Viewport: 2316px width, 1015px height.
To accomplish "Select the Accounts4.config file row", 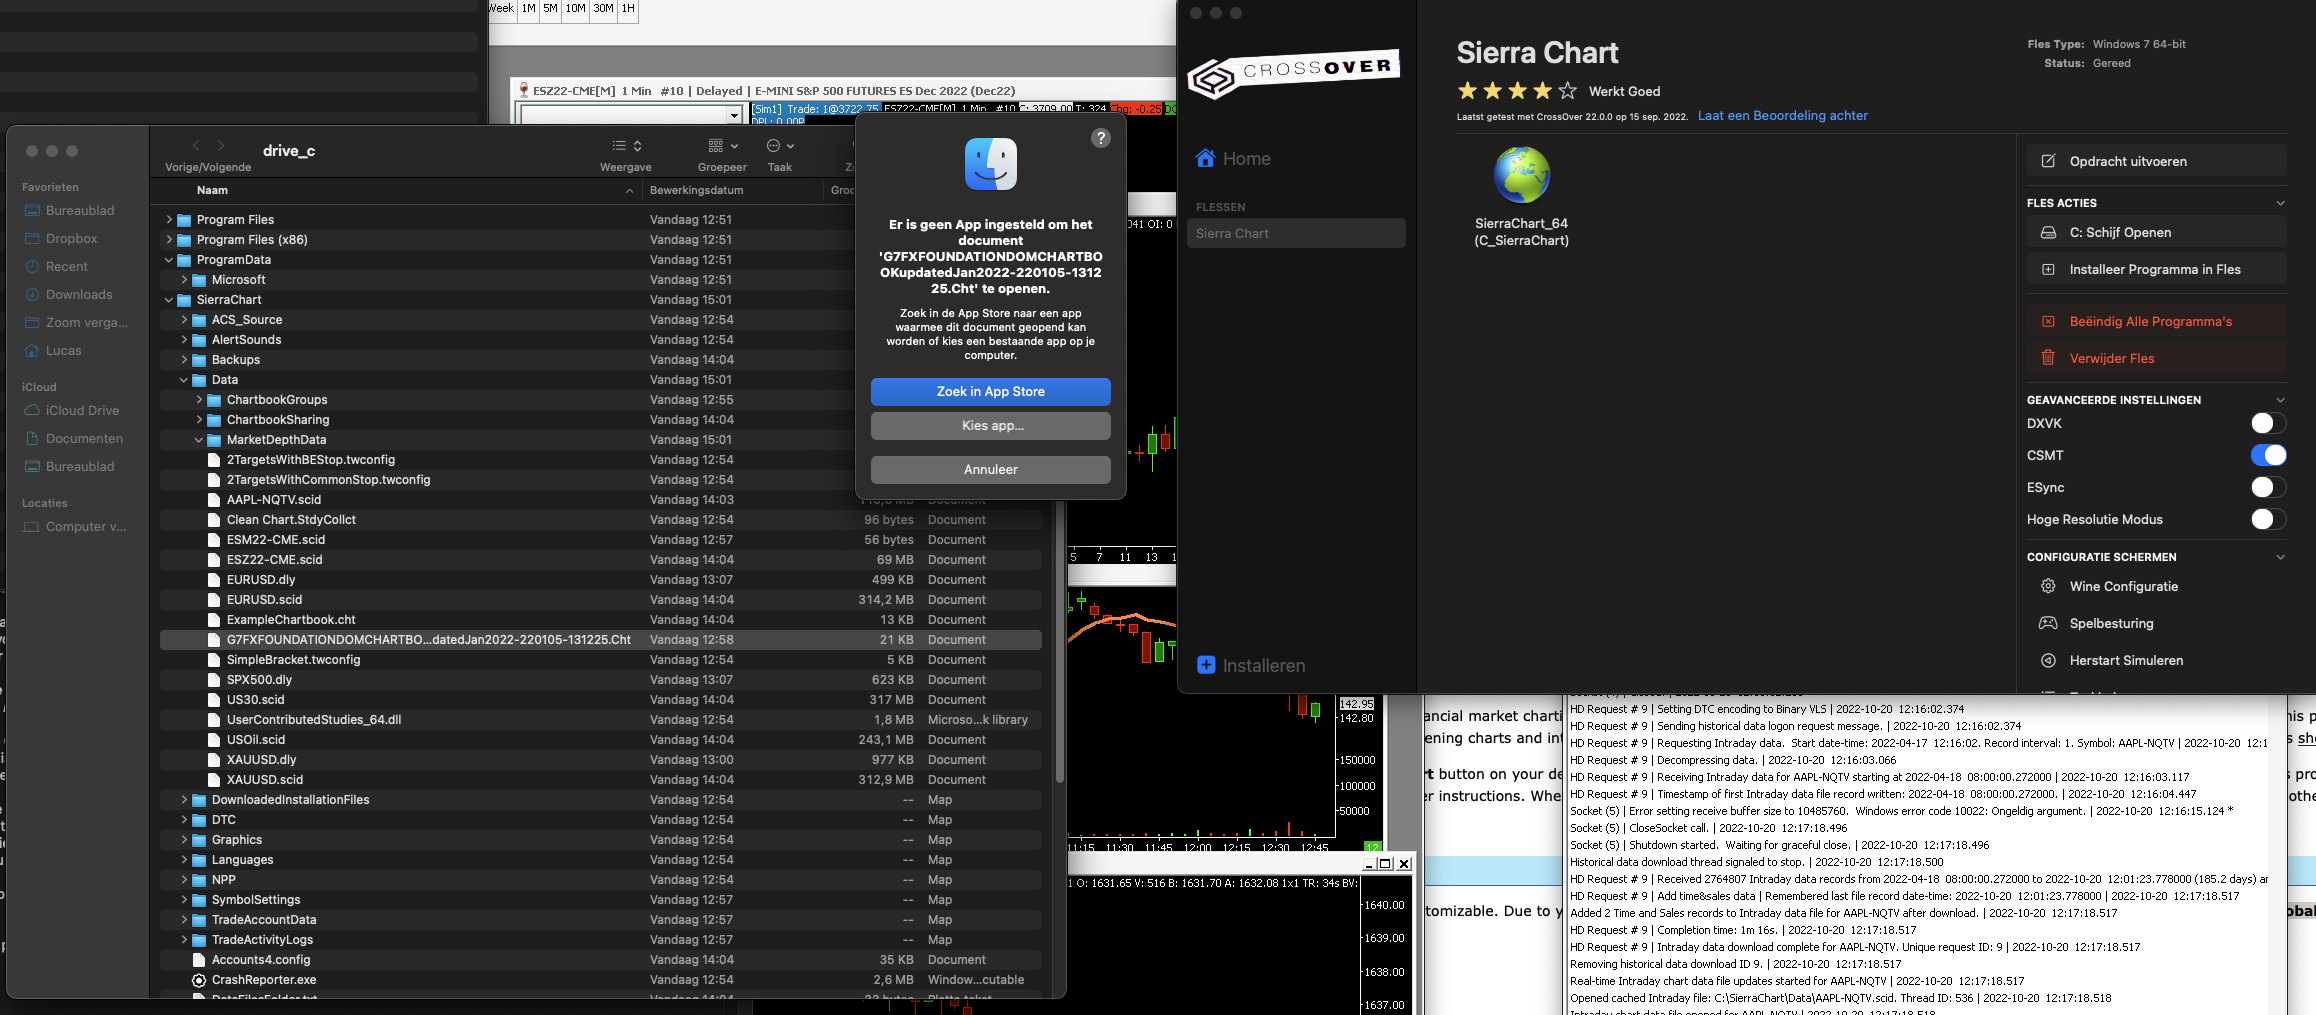I will 601,960.
